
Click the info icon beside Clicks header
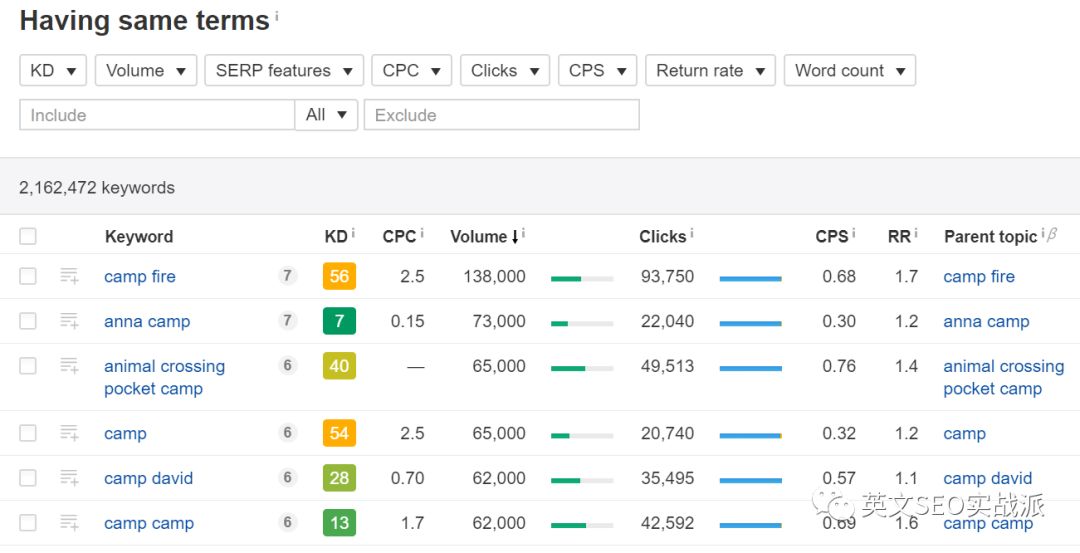coord(692,234)
